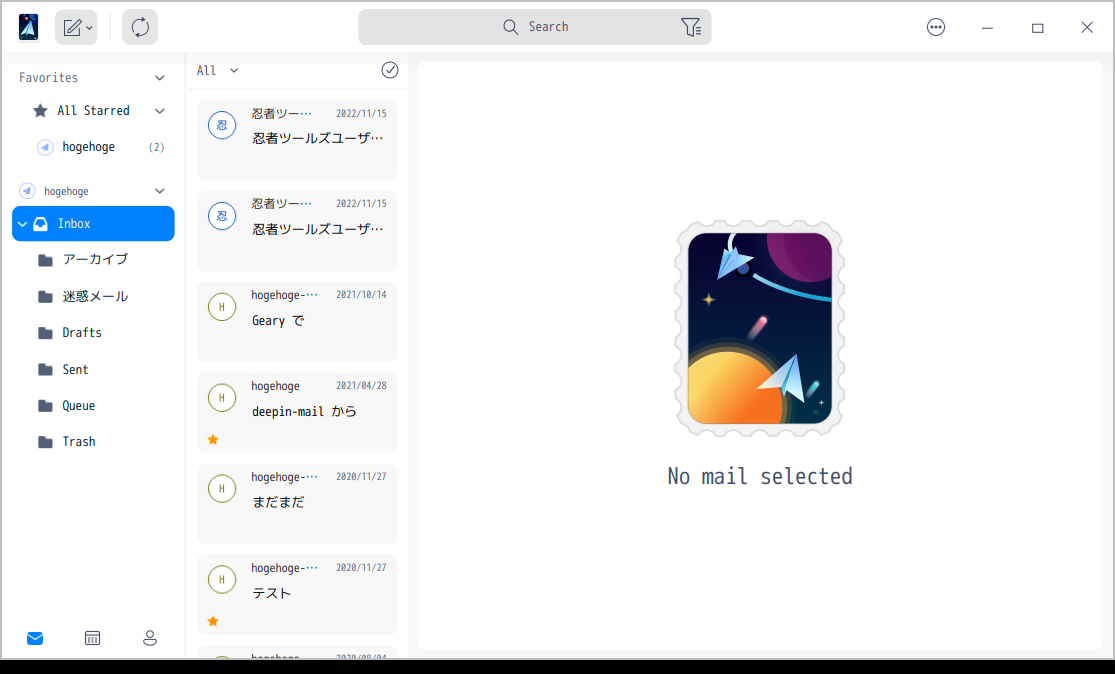Image resolution: width=1115 pixels, height=674 pixels.
Task: Open the 迷惑メール folder
Action: [x=93, y=296]
